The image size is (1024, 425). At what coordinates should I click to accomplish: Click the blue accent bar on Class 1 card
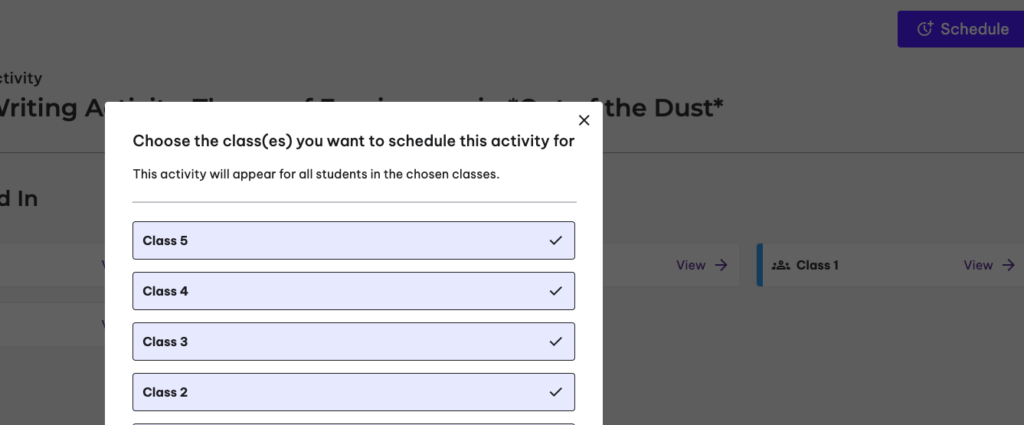click(x=760, y=265)
